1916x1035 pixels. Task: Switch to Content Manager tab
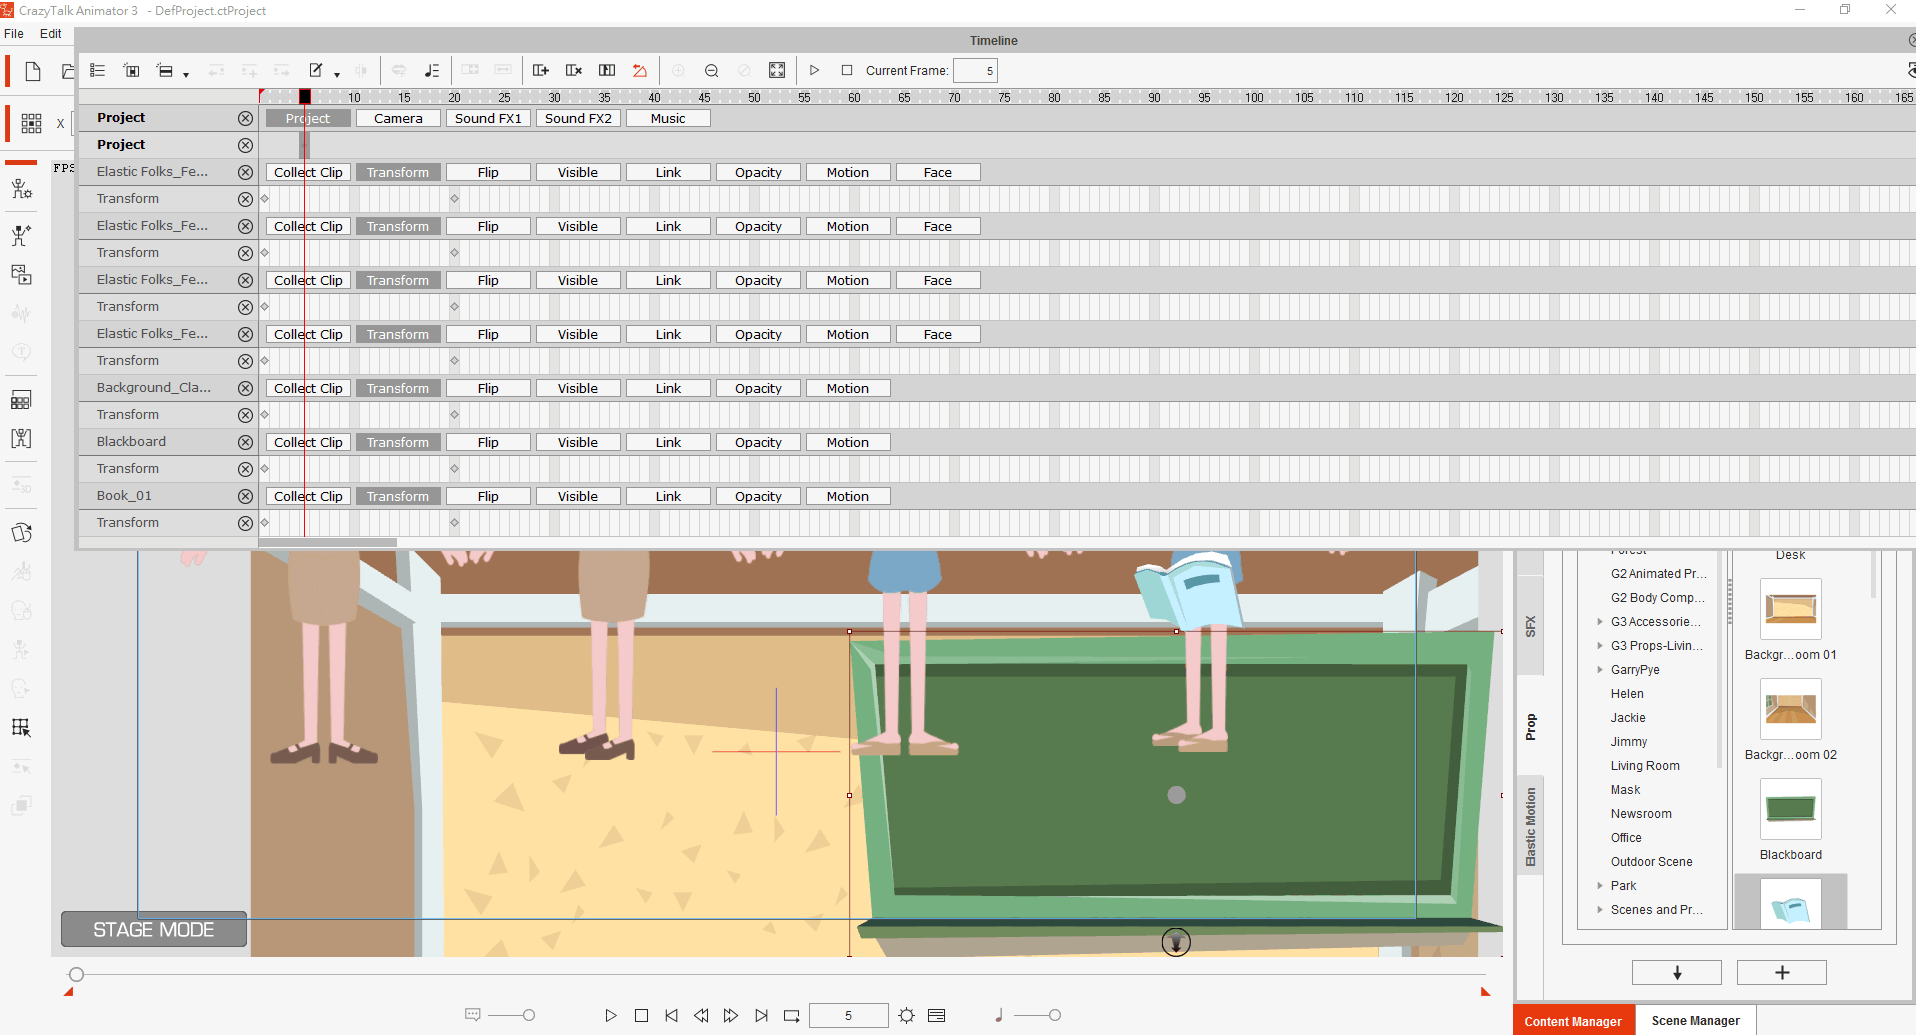point(1573,1021)
